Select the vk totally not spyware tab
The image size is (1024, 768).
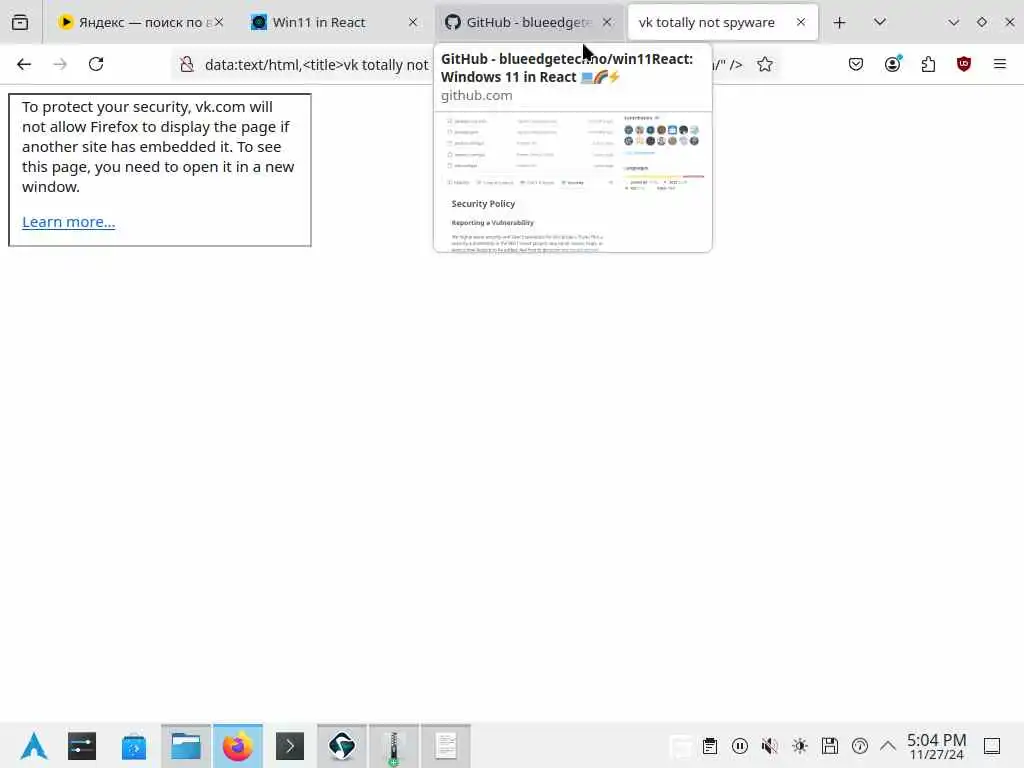tap(722, 22)
